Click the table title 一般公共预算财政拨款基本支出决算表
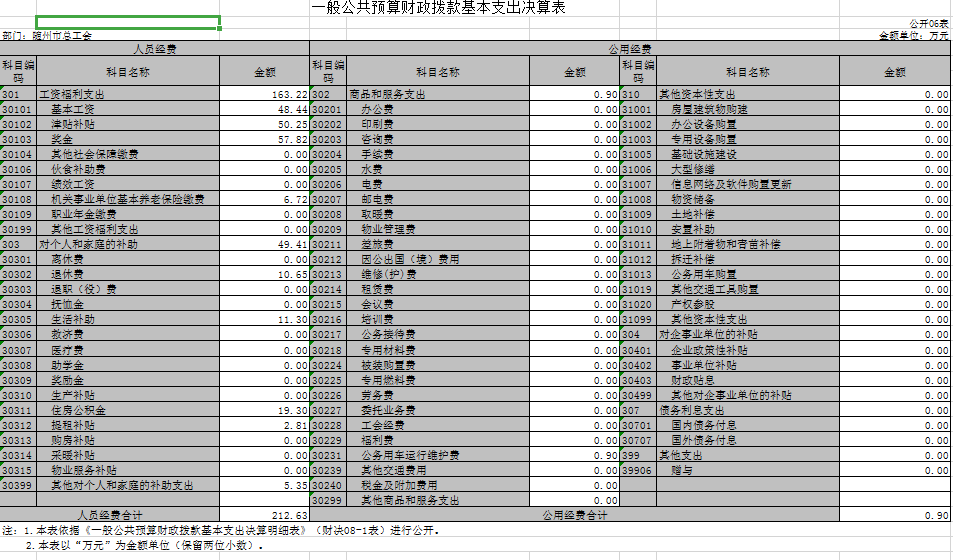 (x=438, y=8)
